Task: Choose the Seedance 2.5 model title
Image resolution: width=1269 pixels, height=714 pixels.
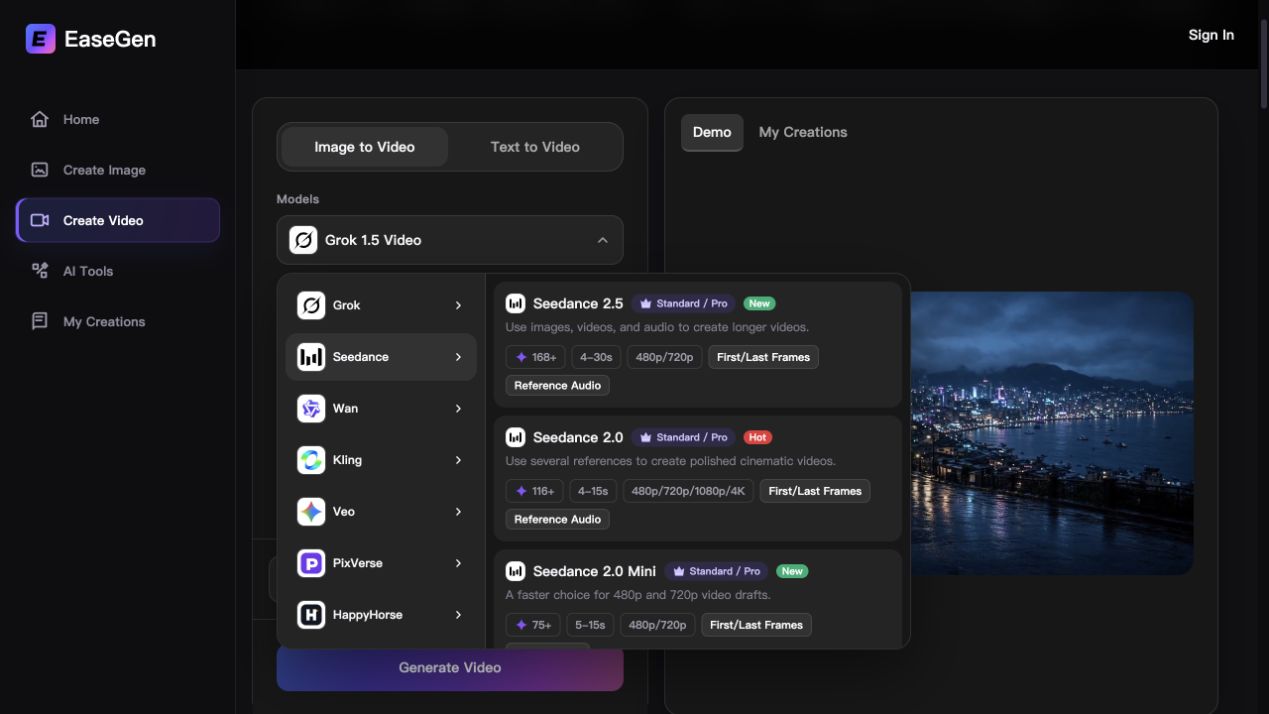Action: point(578,303)
